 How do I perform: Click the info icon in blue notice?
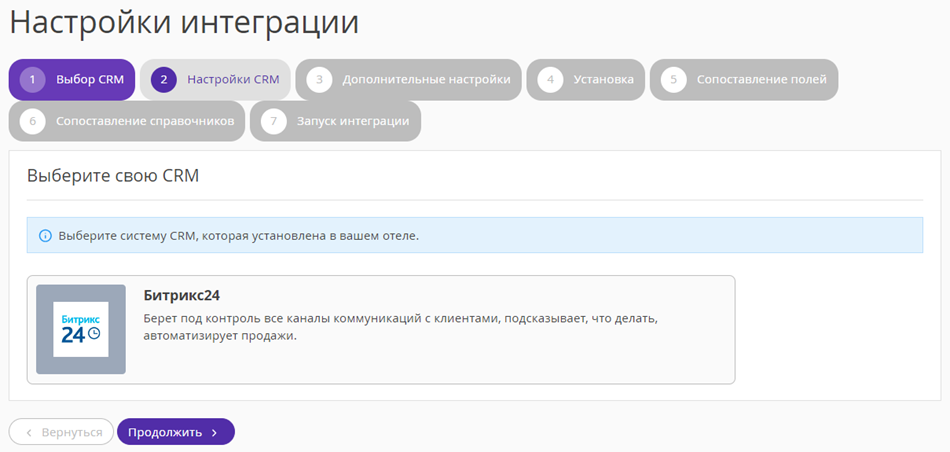[x=45, y=236]
